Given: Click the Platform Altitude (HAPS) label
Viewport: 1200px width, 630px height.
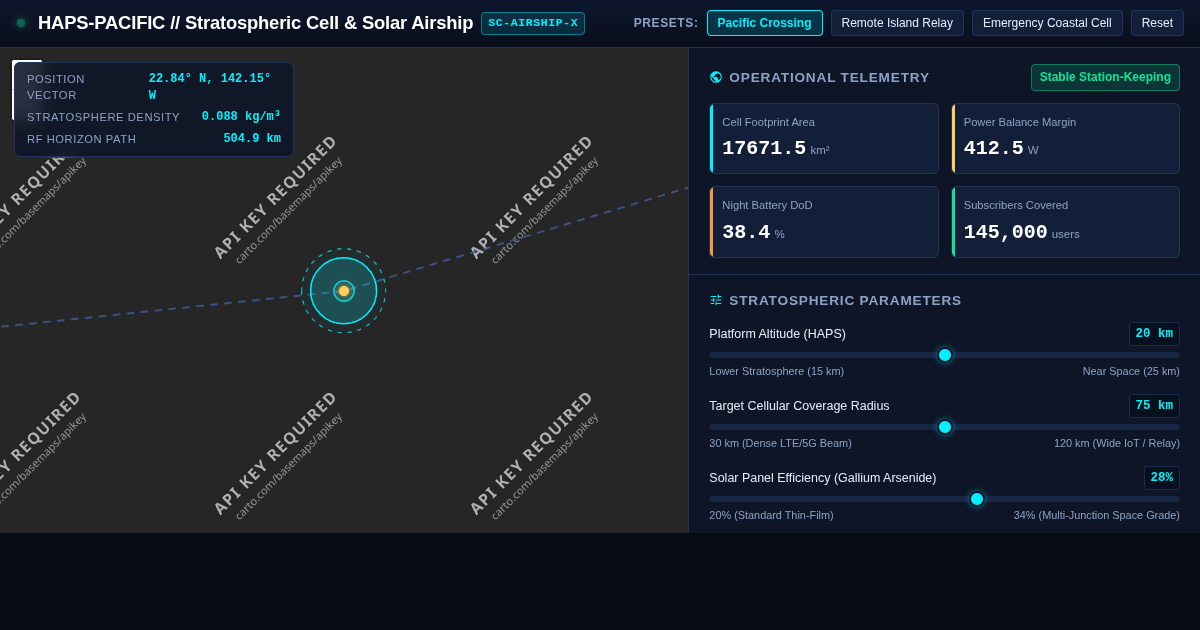Looking at the screenshot, I should pyautogui.click(x=777, y=334).
